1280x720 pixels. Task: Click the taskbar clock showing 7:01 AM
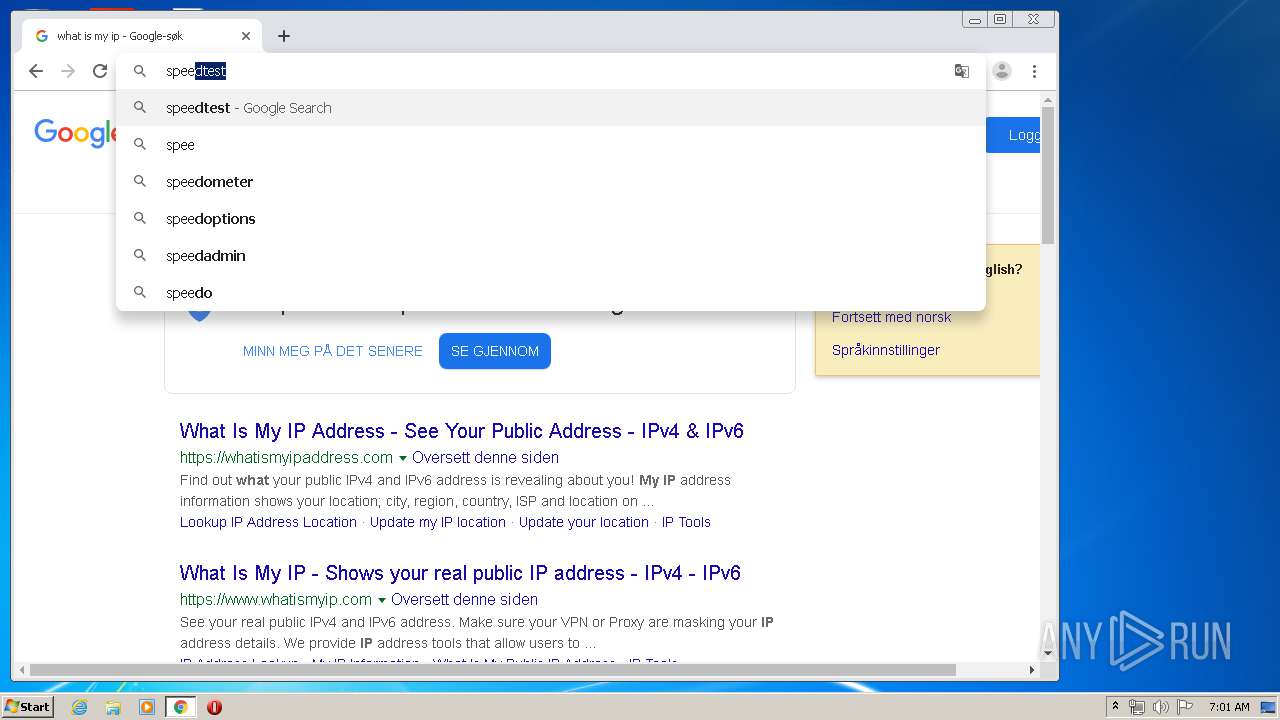(x=1229, y=707)
